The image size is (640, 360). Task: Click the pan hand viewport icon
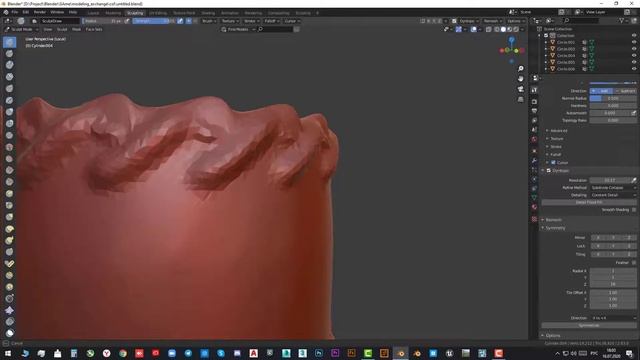(520, 79)
